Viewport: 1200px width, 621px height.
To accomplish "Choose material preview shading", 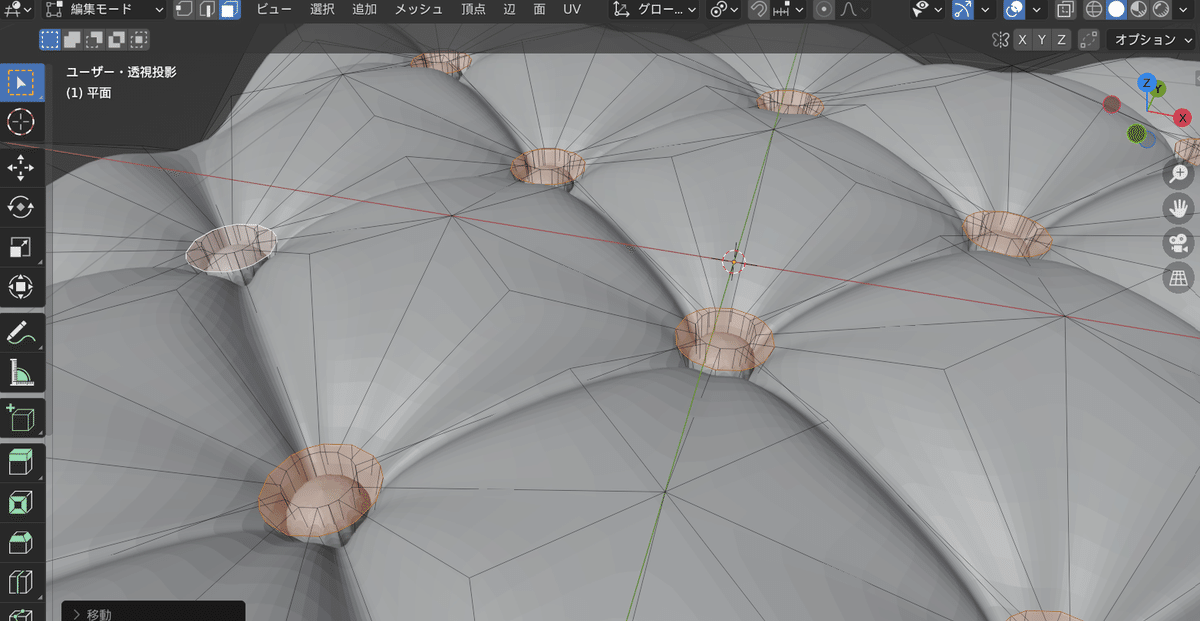I will tap(1138, 10).
